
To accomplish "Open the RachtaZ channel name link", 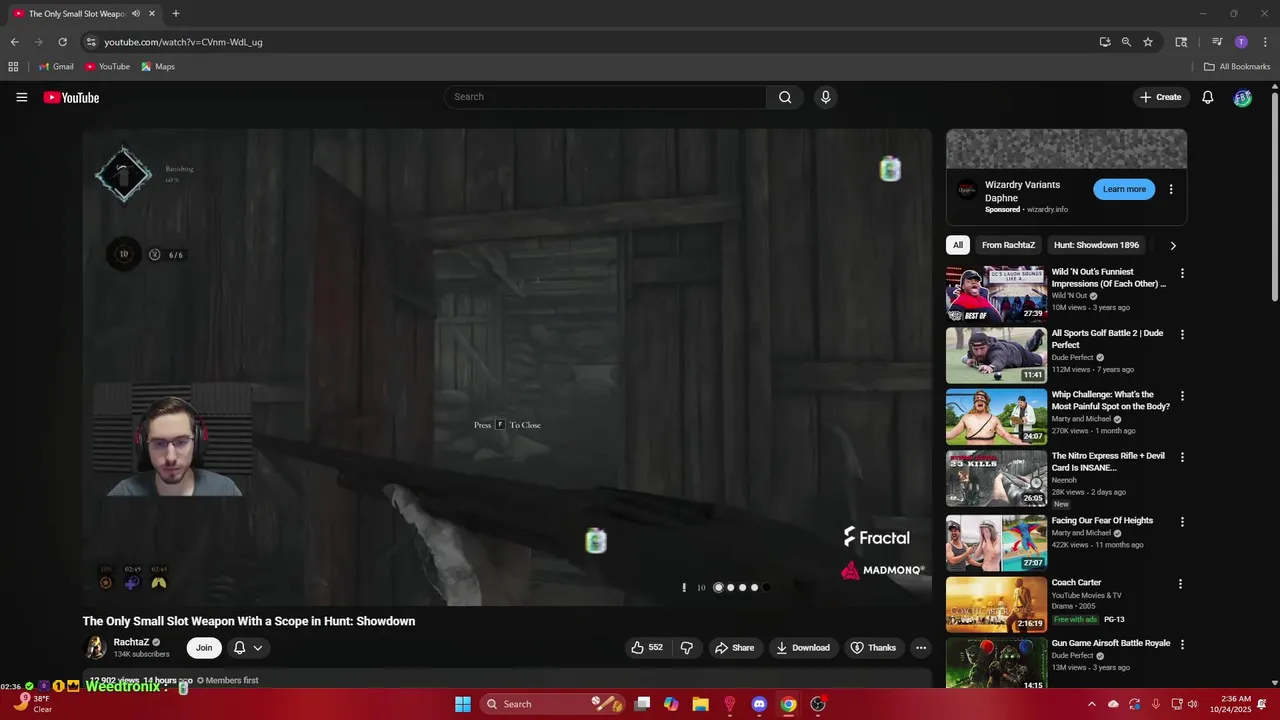I will coord(131,642).
